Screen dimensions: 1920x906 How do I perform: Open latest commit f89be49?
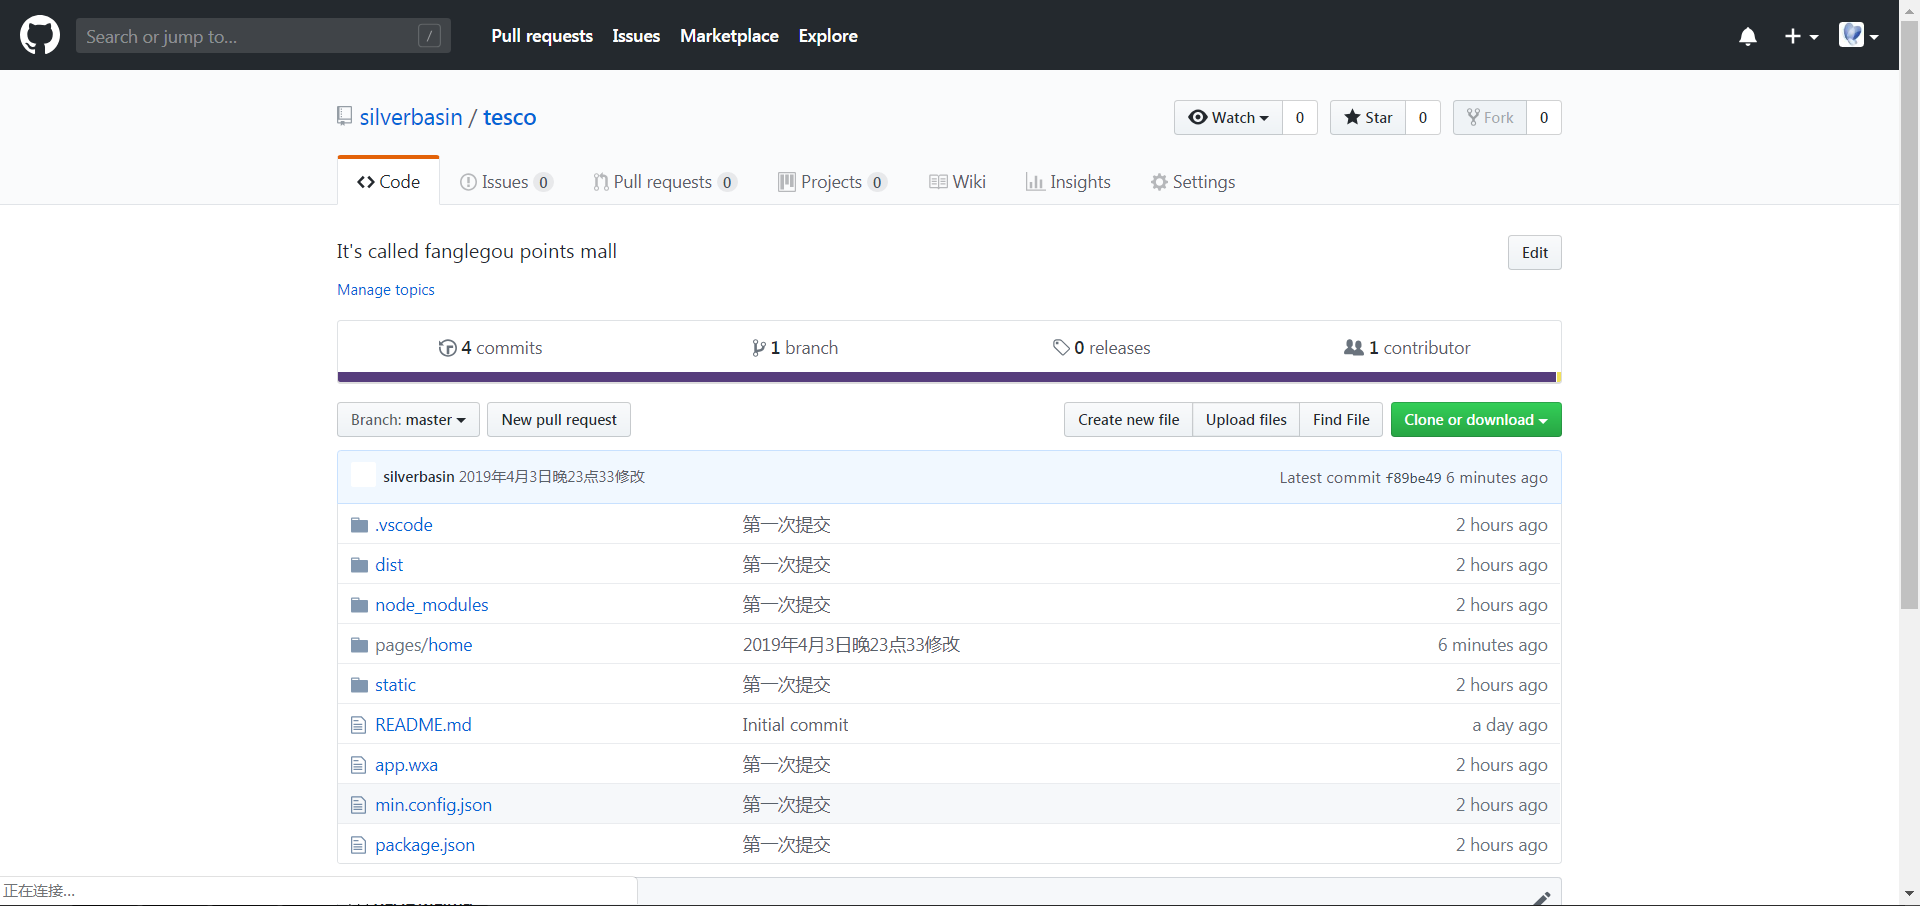click(1413, 478)
